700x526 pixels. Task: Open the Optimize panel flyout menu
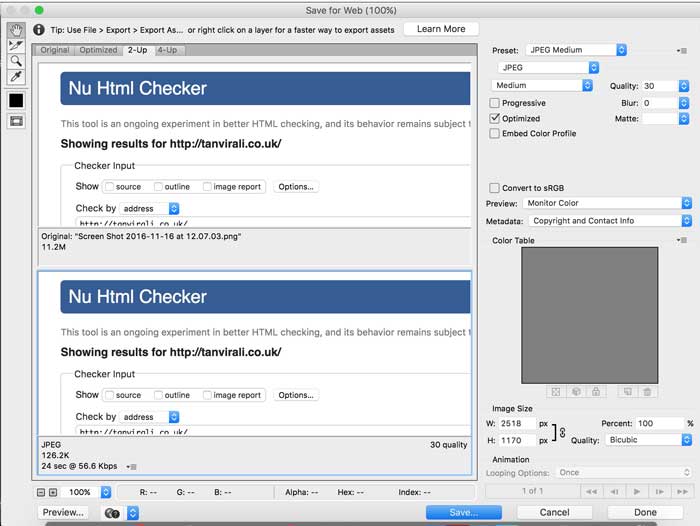click(682, 50)
